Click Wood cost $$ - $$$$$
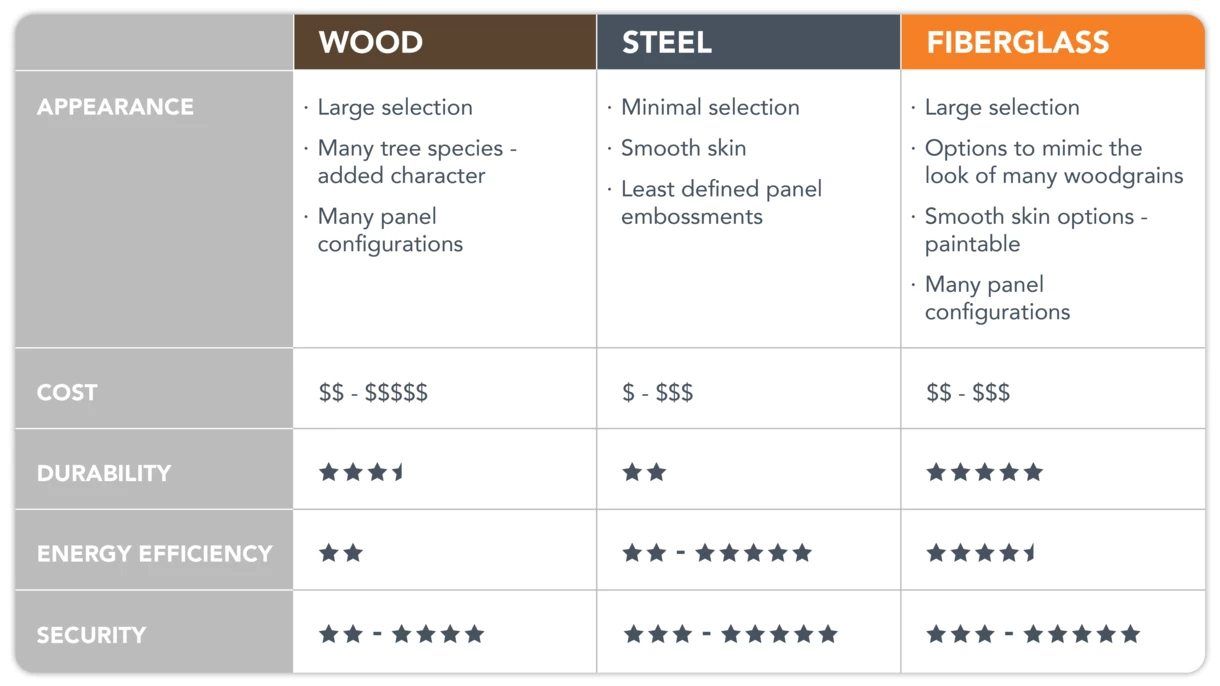This screenshot has height=686, width=1220. [x=373, y=393]
